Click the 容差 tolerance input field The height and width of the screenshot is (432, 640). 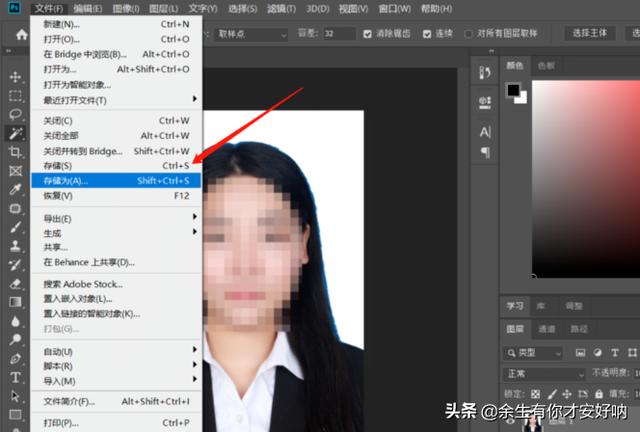pos(339,33)
